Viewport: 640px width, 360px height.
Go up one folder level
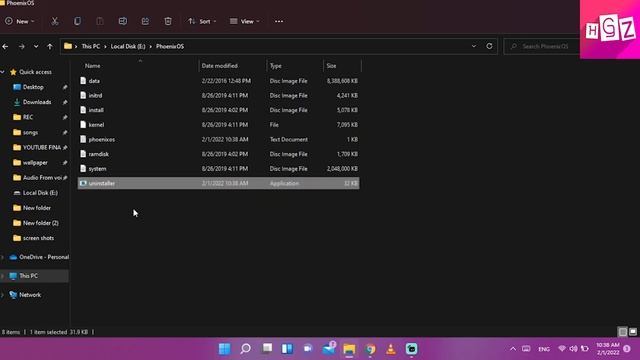50,47
